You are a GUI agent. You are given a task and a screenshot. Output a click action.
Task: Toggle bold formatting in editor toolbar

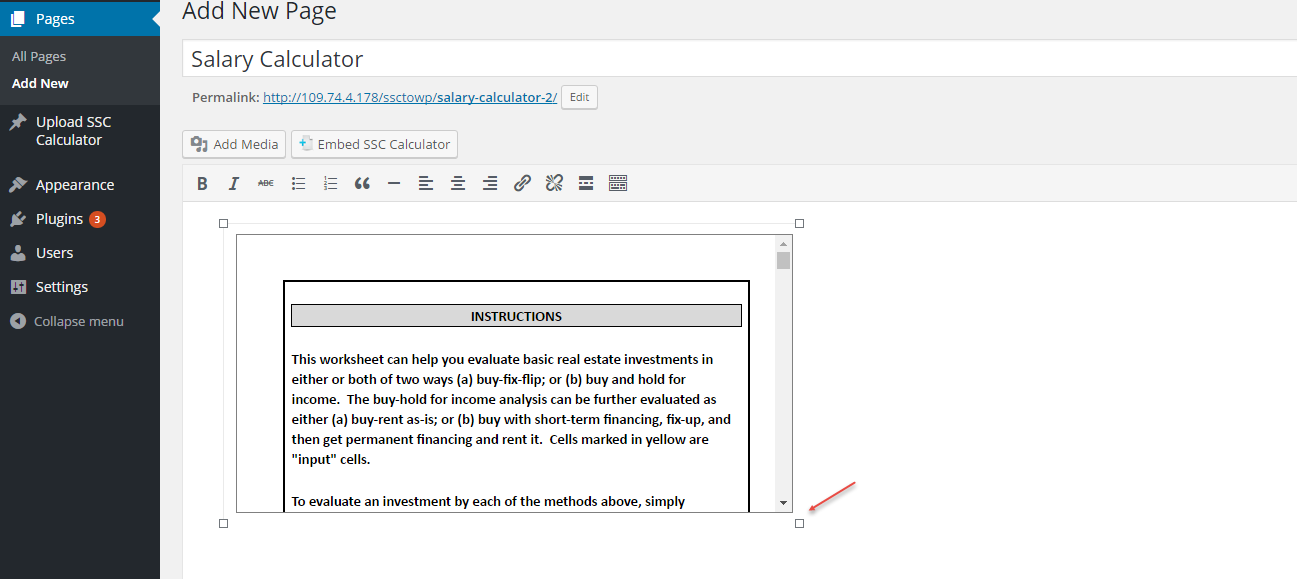202,183
